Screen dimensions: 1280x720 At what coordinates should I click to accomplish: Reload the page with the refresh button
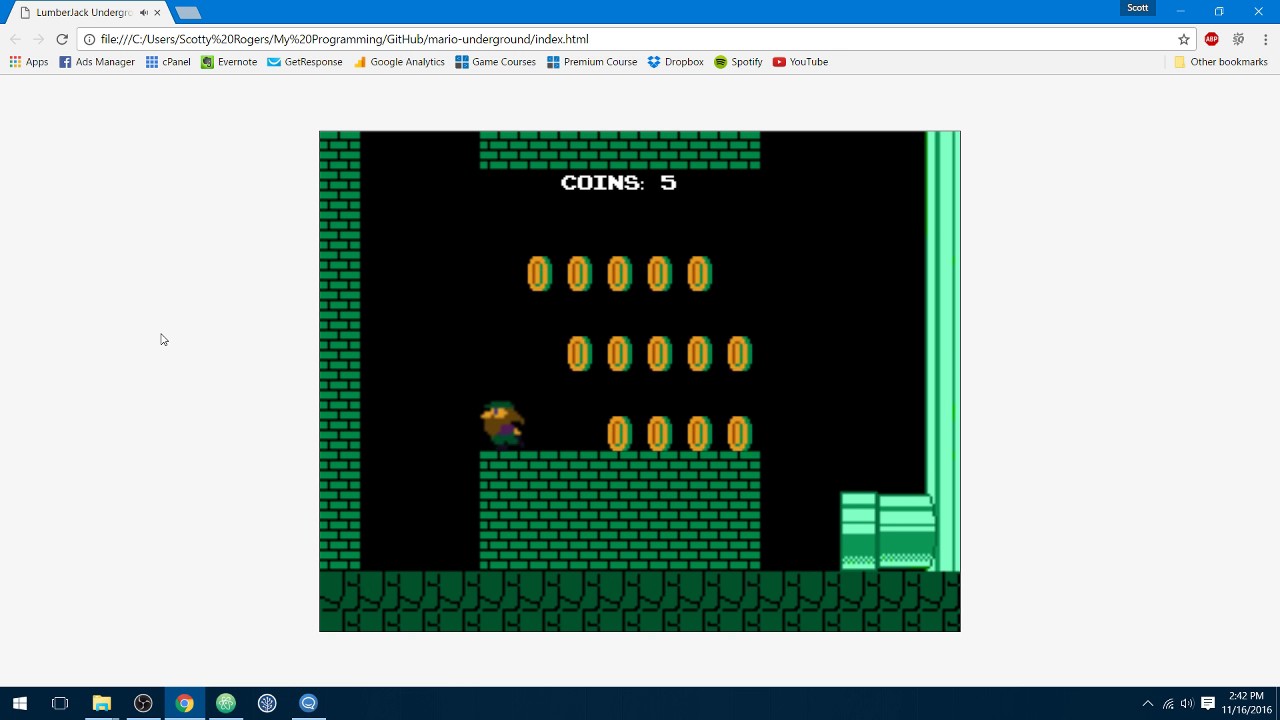(x=62, y=39)
